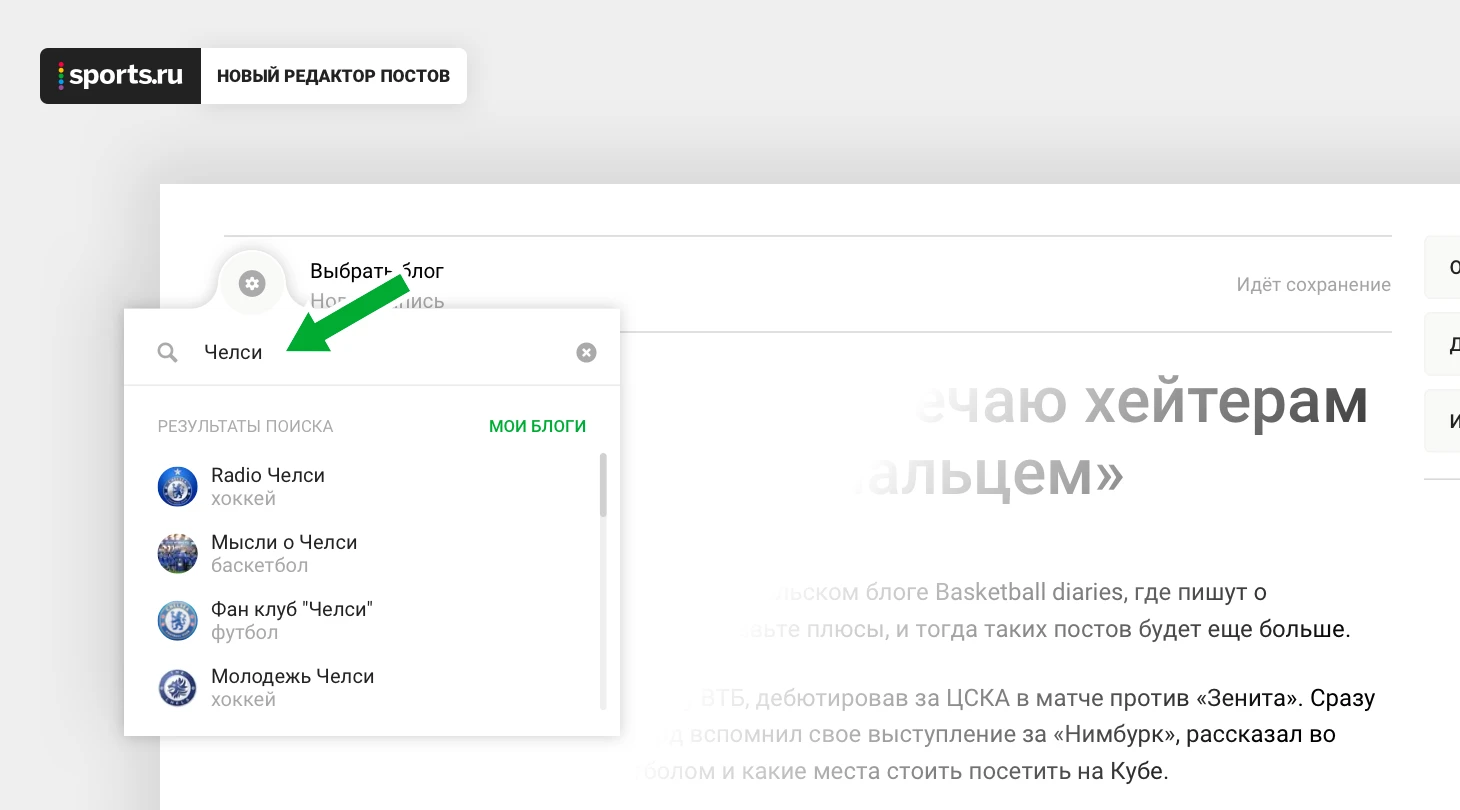Click the баскетбол label under Мысли о Челси

tap(259, 566)
